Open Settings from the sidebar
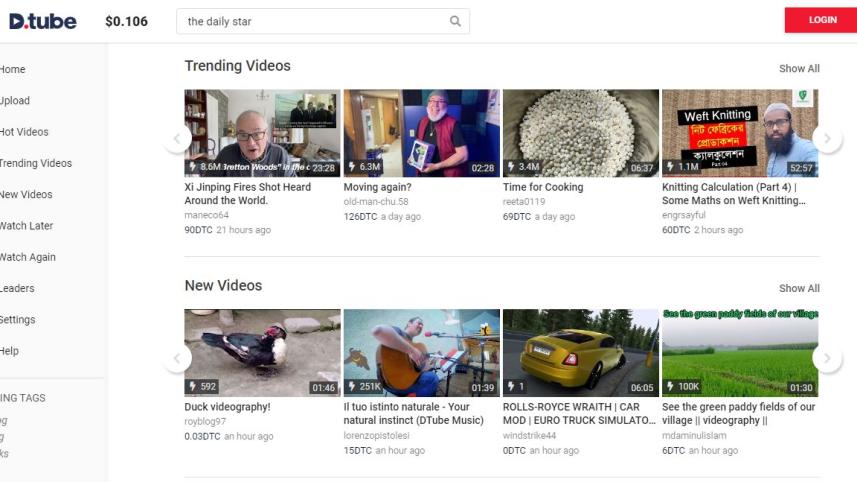The height and width of the screenshot is (482, 857). pos(17,320)
